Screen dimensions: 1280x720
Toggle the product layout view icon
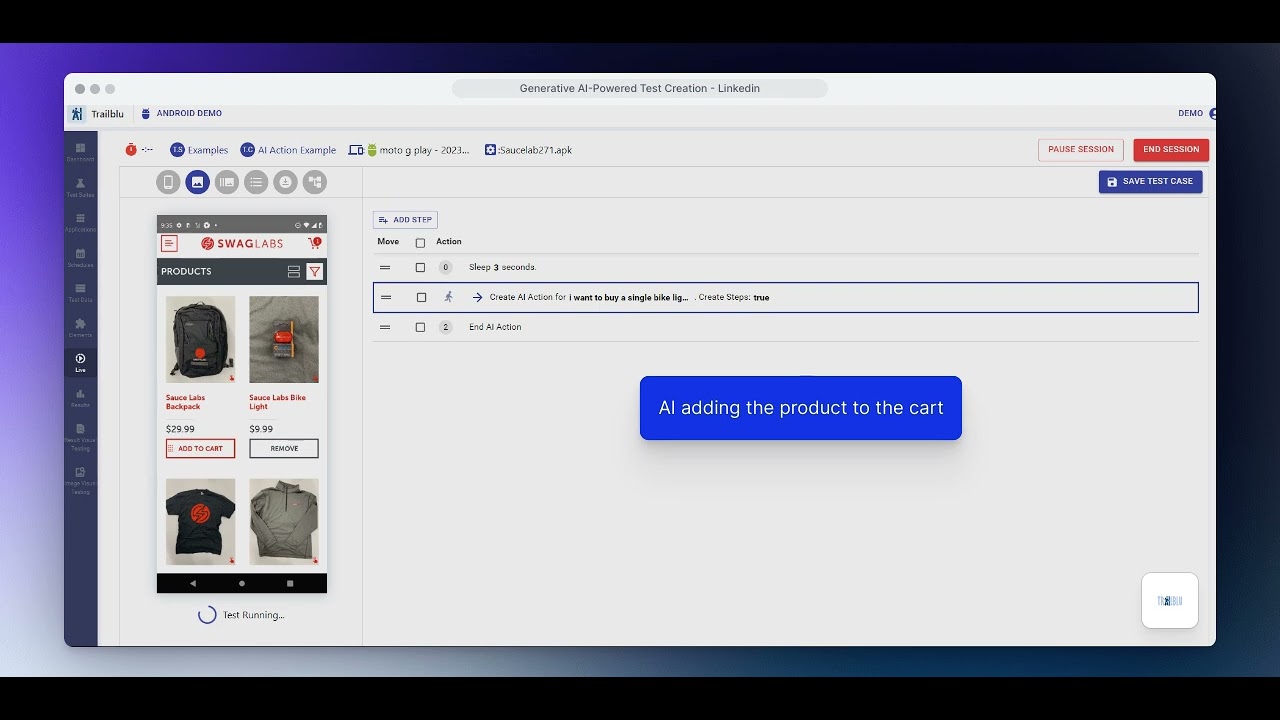[x=294, y=271]
